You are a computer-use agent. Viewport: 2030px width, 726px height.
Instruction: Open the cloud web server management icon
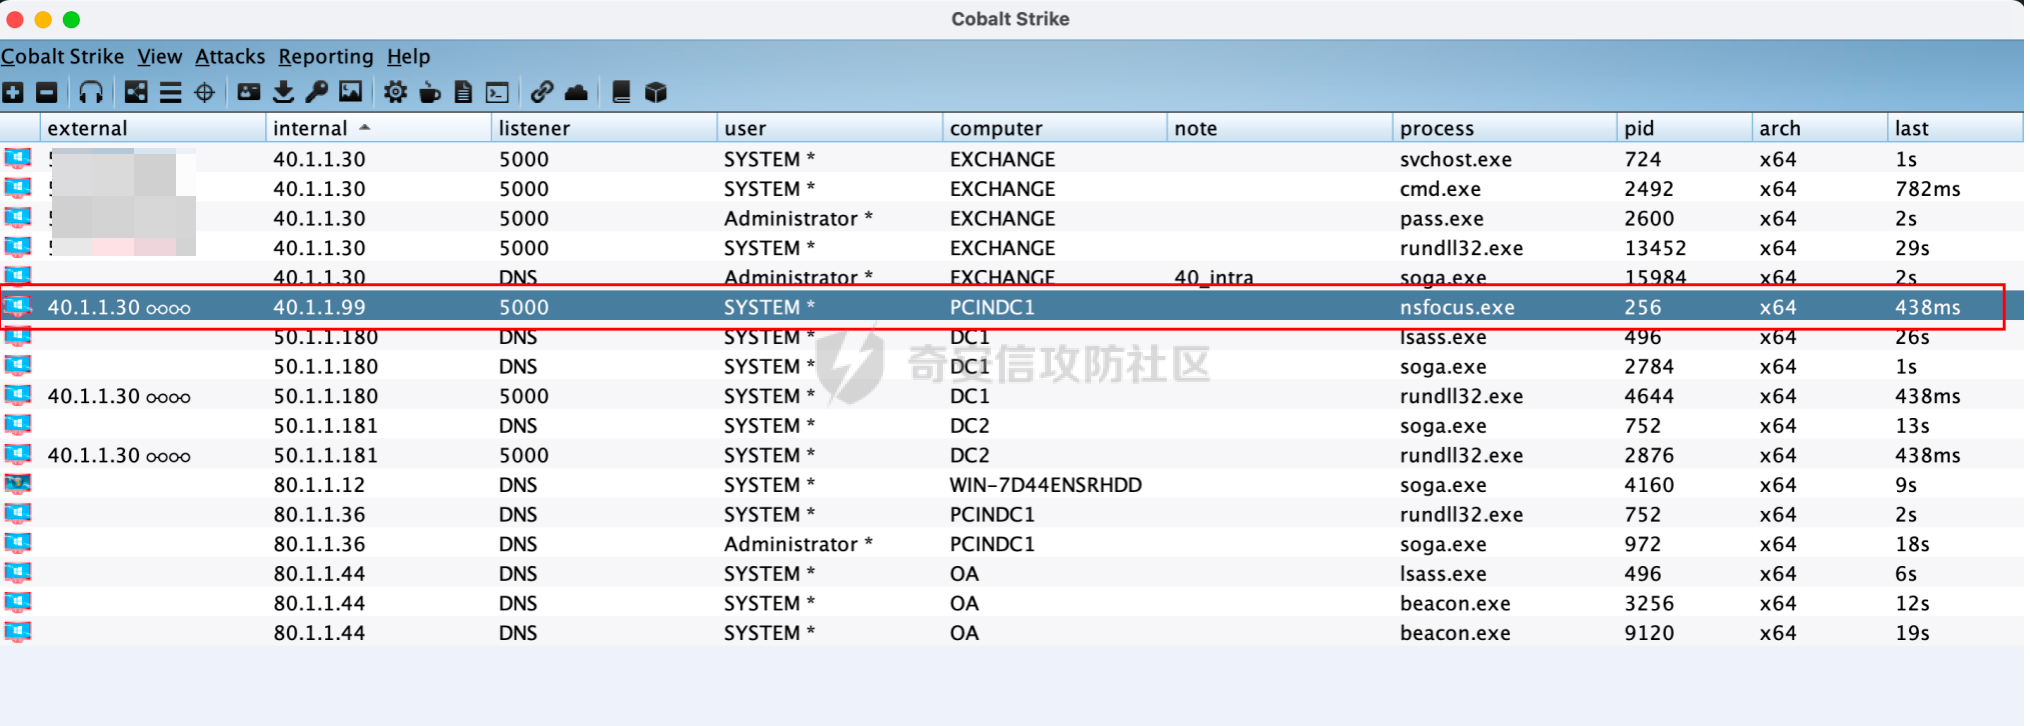pyautogui.click(x=576, y=93)
